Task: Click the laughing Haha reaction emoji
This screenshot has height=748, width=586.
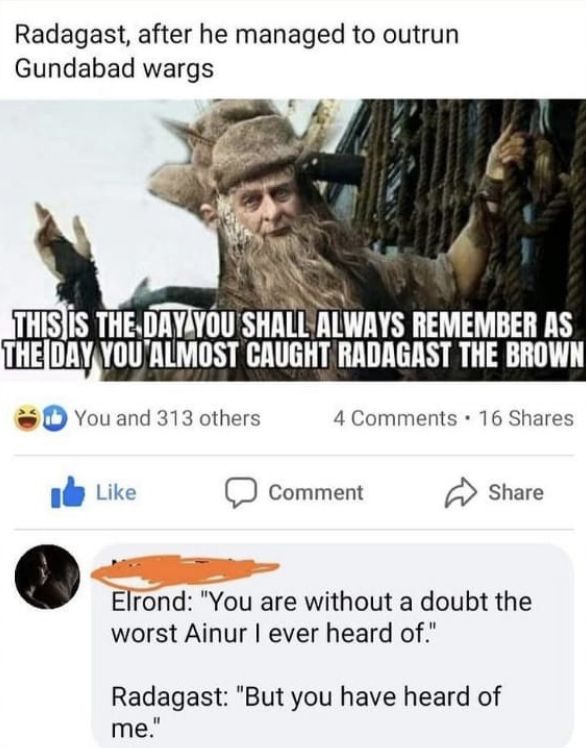Action: click(x=27, y=419)
